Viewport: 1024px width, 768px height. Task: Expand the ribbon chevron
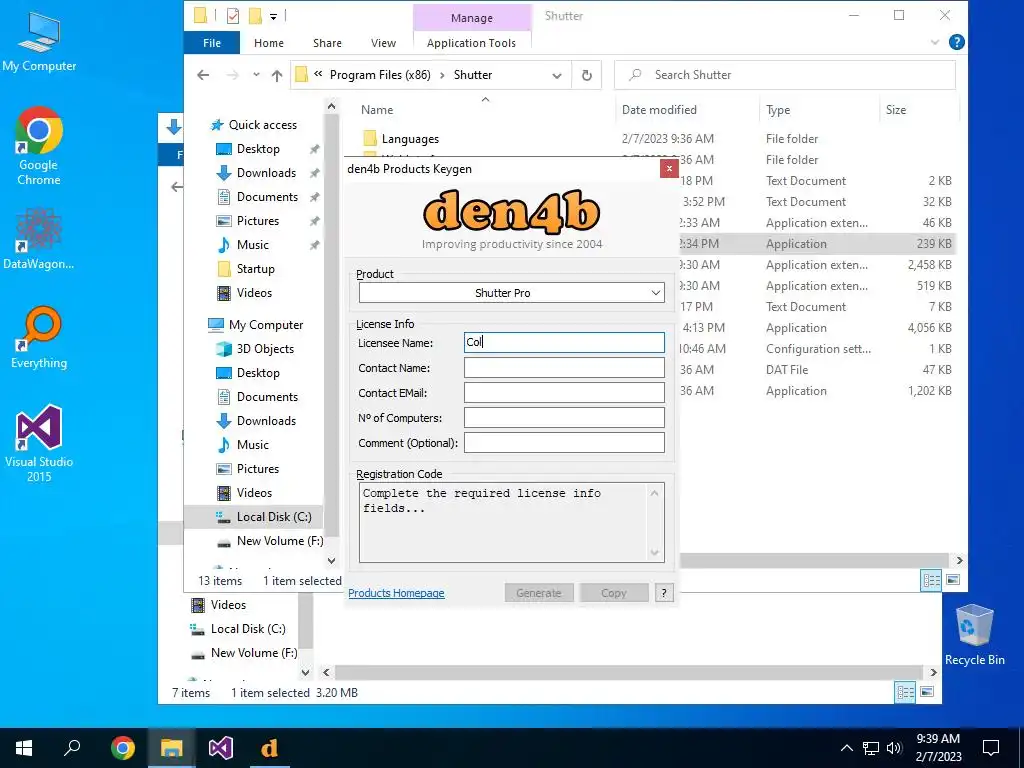[935, 42]
